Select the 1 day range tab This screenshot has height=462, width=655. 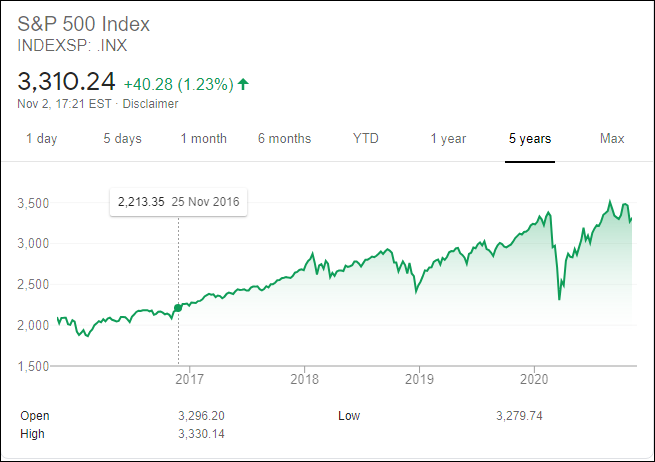point(41,139)
